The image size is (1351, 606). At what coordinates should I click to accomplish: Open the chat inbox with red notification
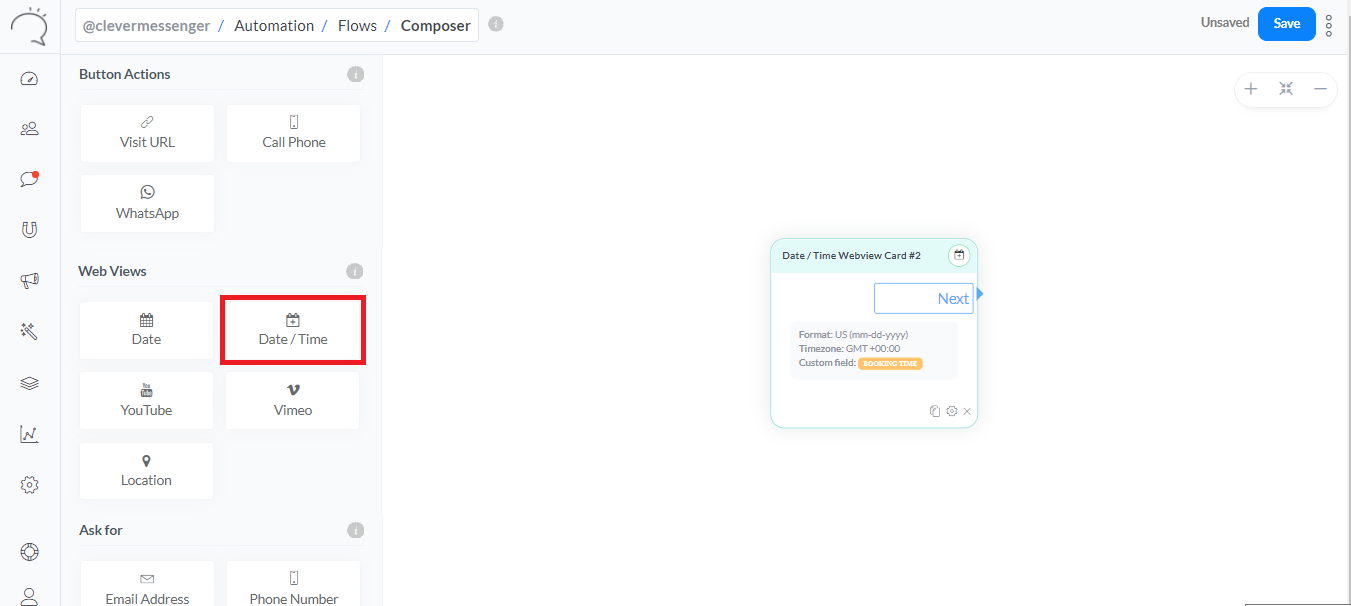tap(29, 179)
